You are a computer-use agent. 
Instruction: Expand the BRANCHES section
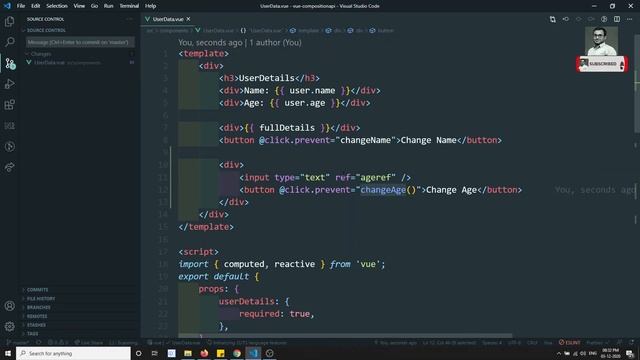click(38, 307)
